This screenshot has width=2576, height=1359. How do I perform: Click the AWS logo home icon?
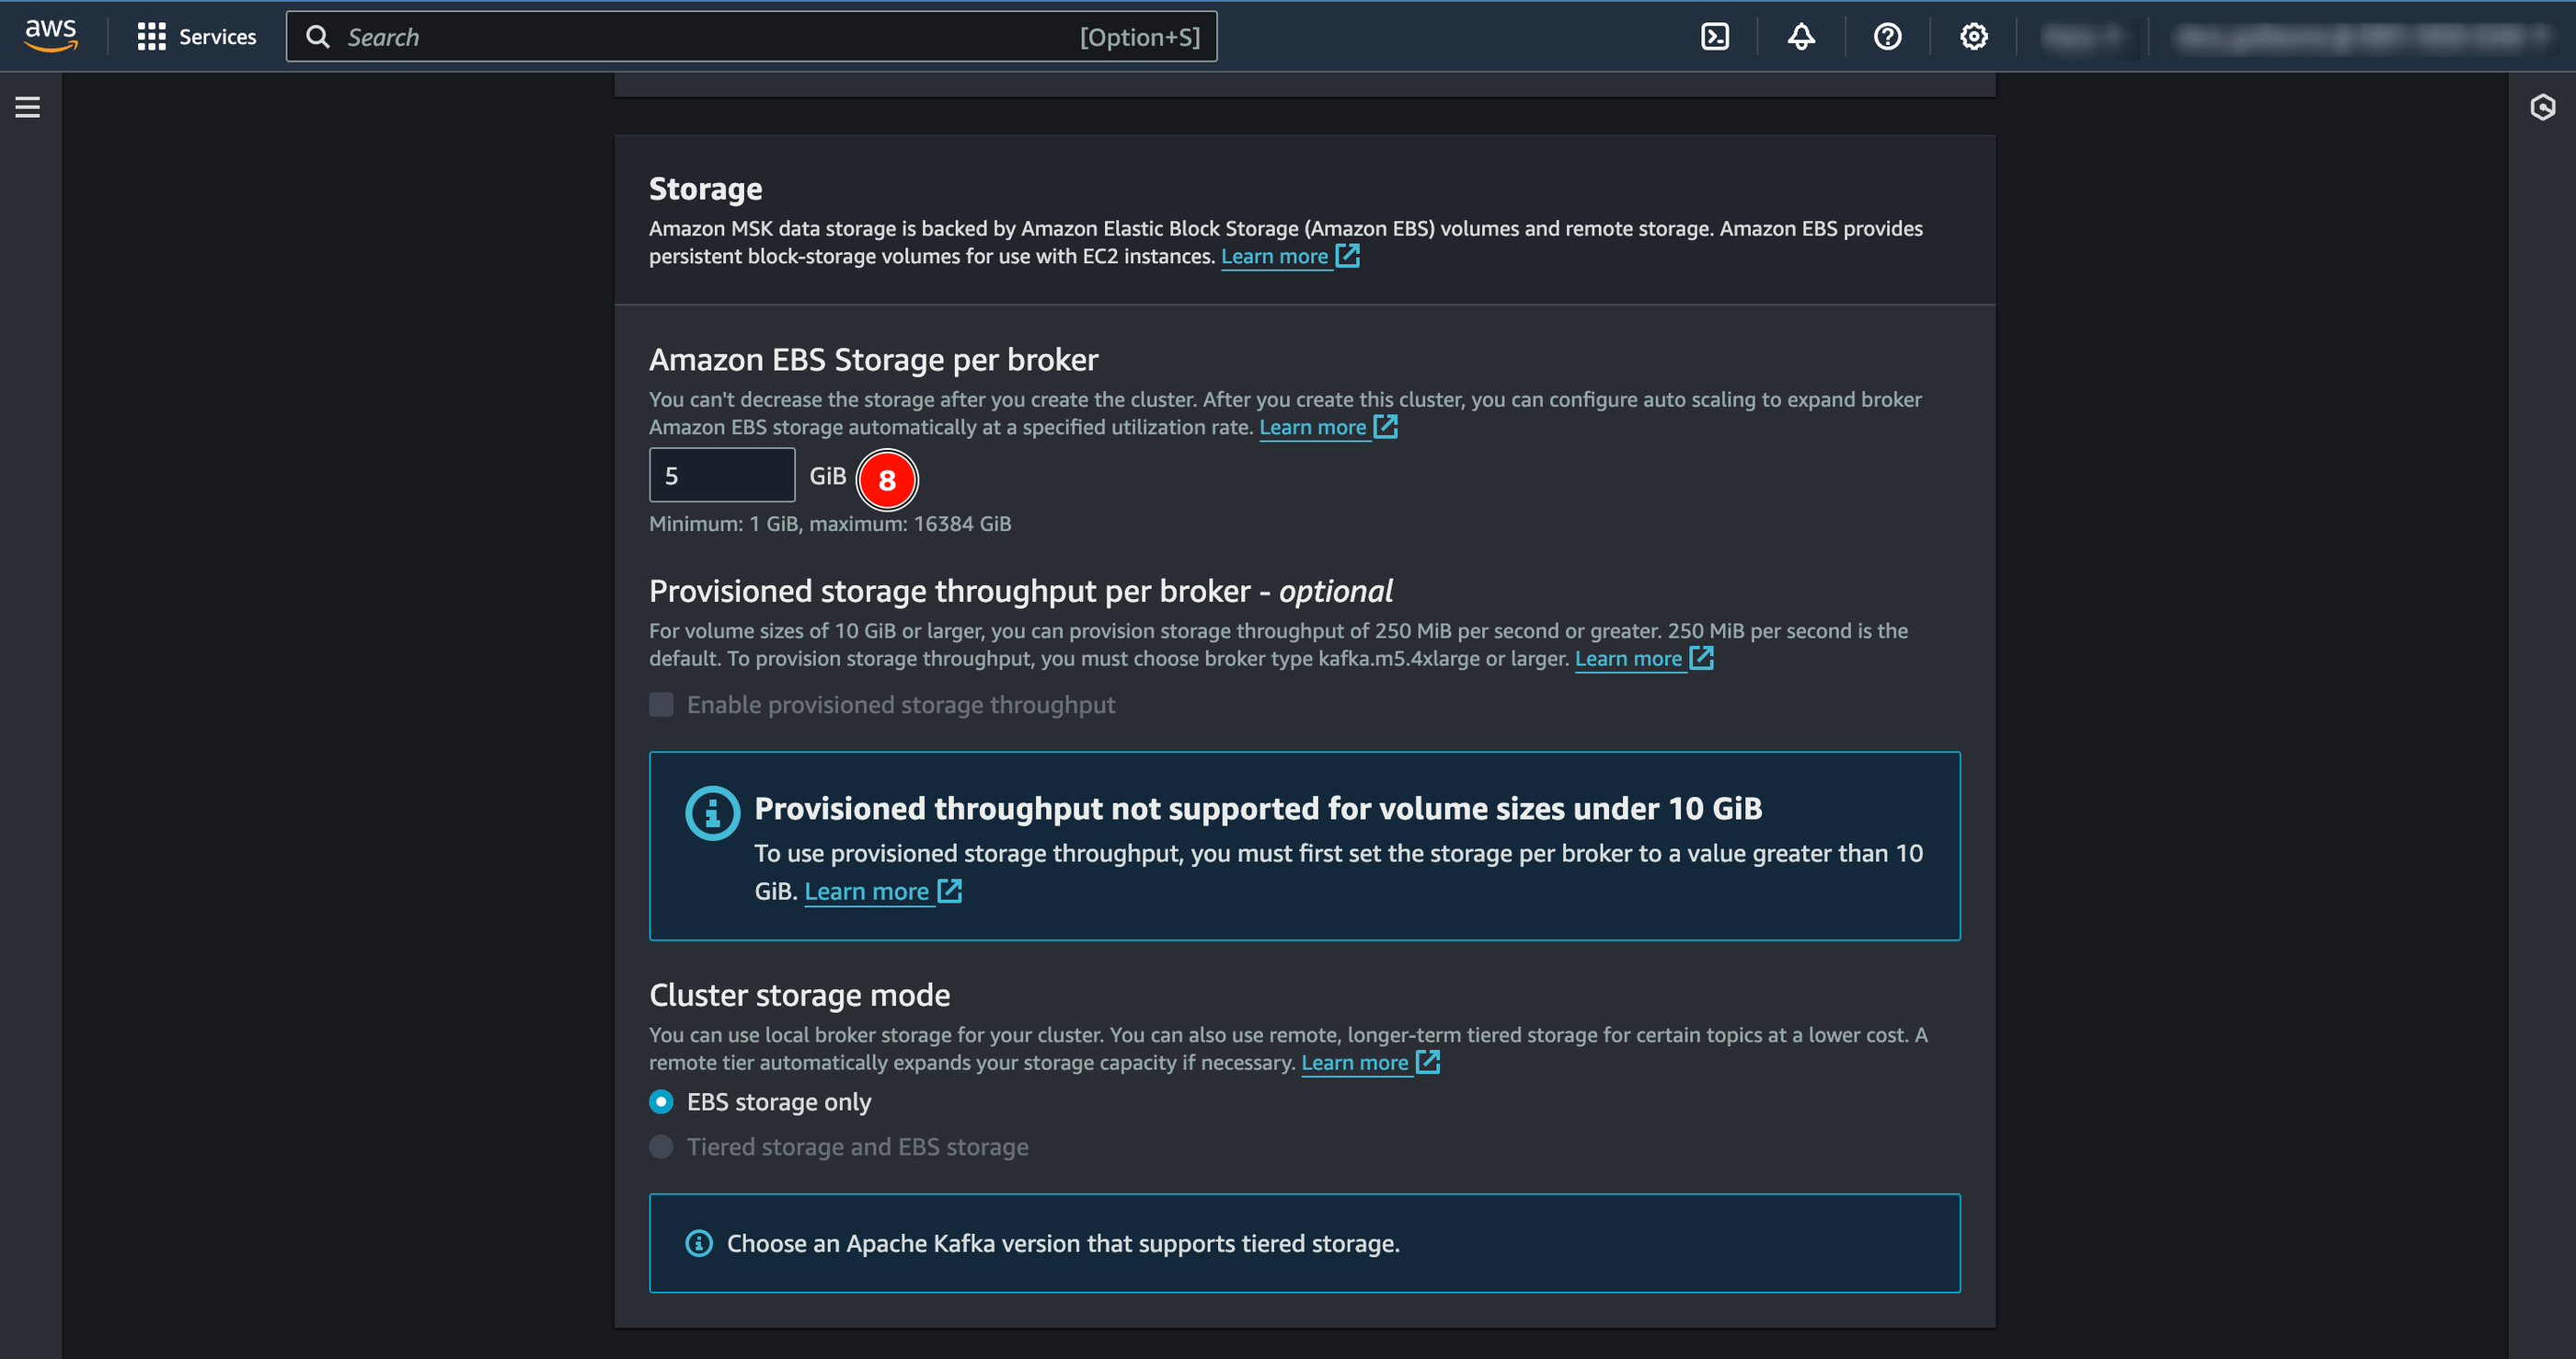point(51,36)
